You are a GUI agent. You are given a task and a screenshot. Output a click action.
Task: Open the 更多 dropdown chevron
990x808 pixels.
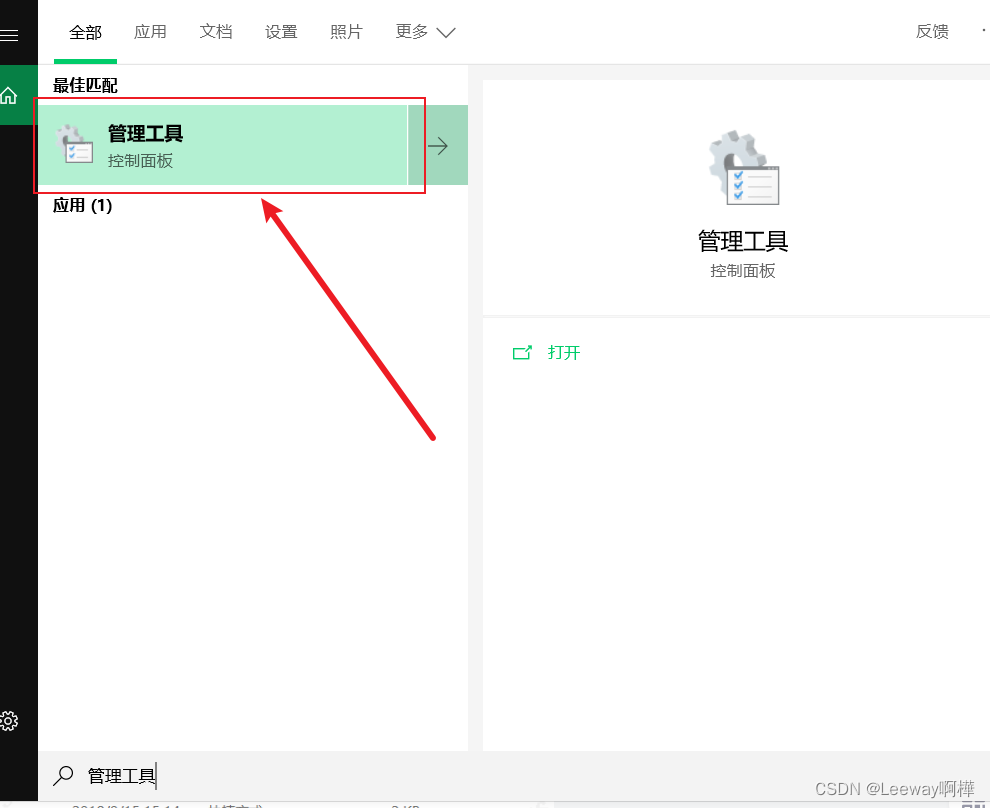[447, 32]
